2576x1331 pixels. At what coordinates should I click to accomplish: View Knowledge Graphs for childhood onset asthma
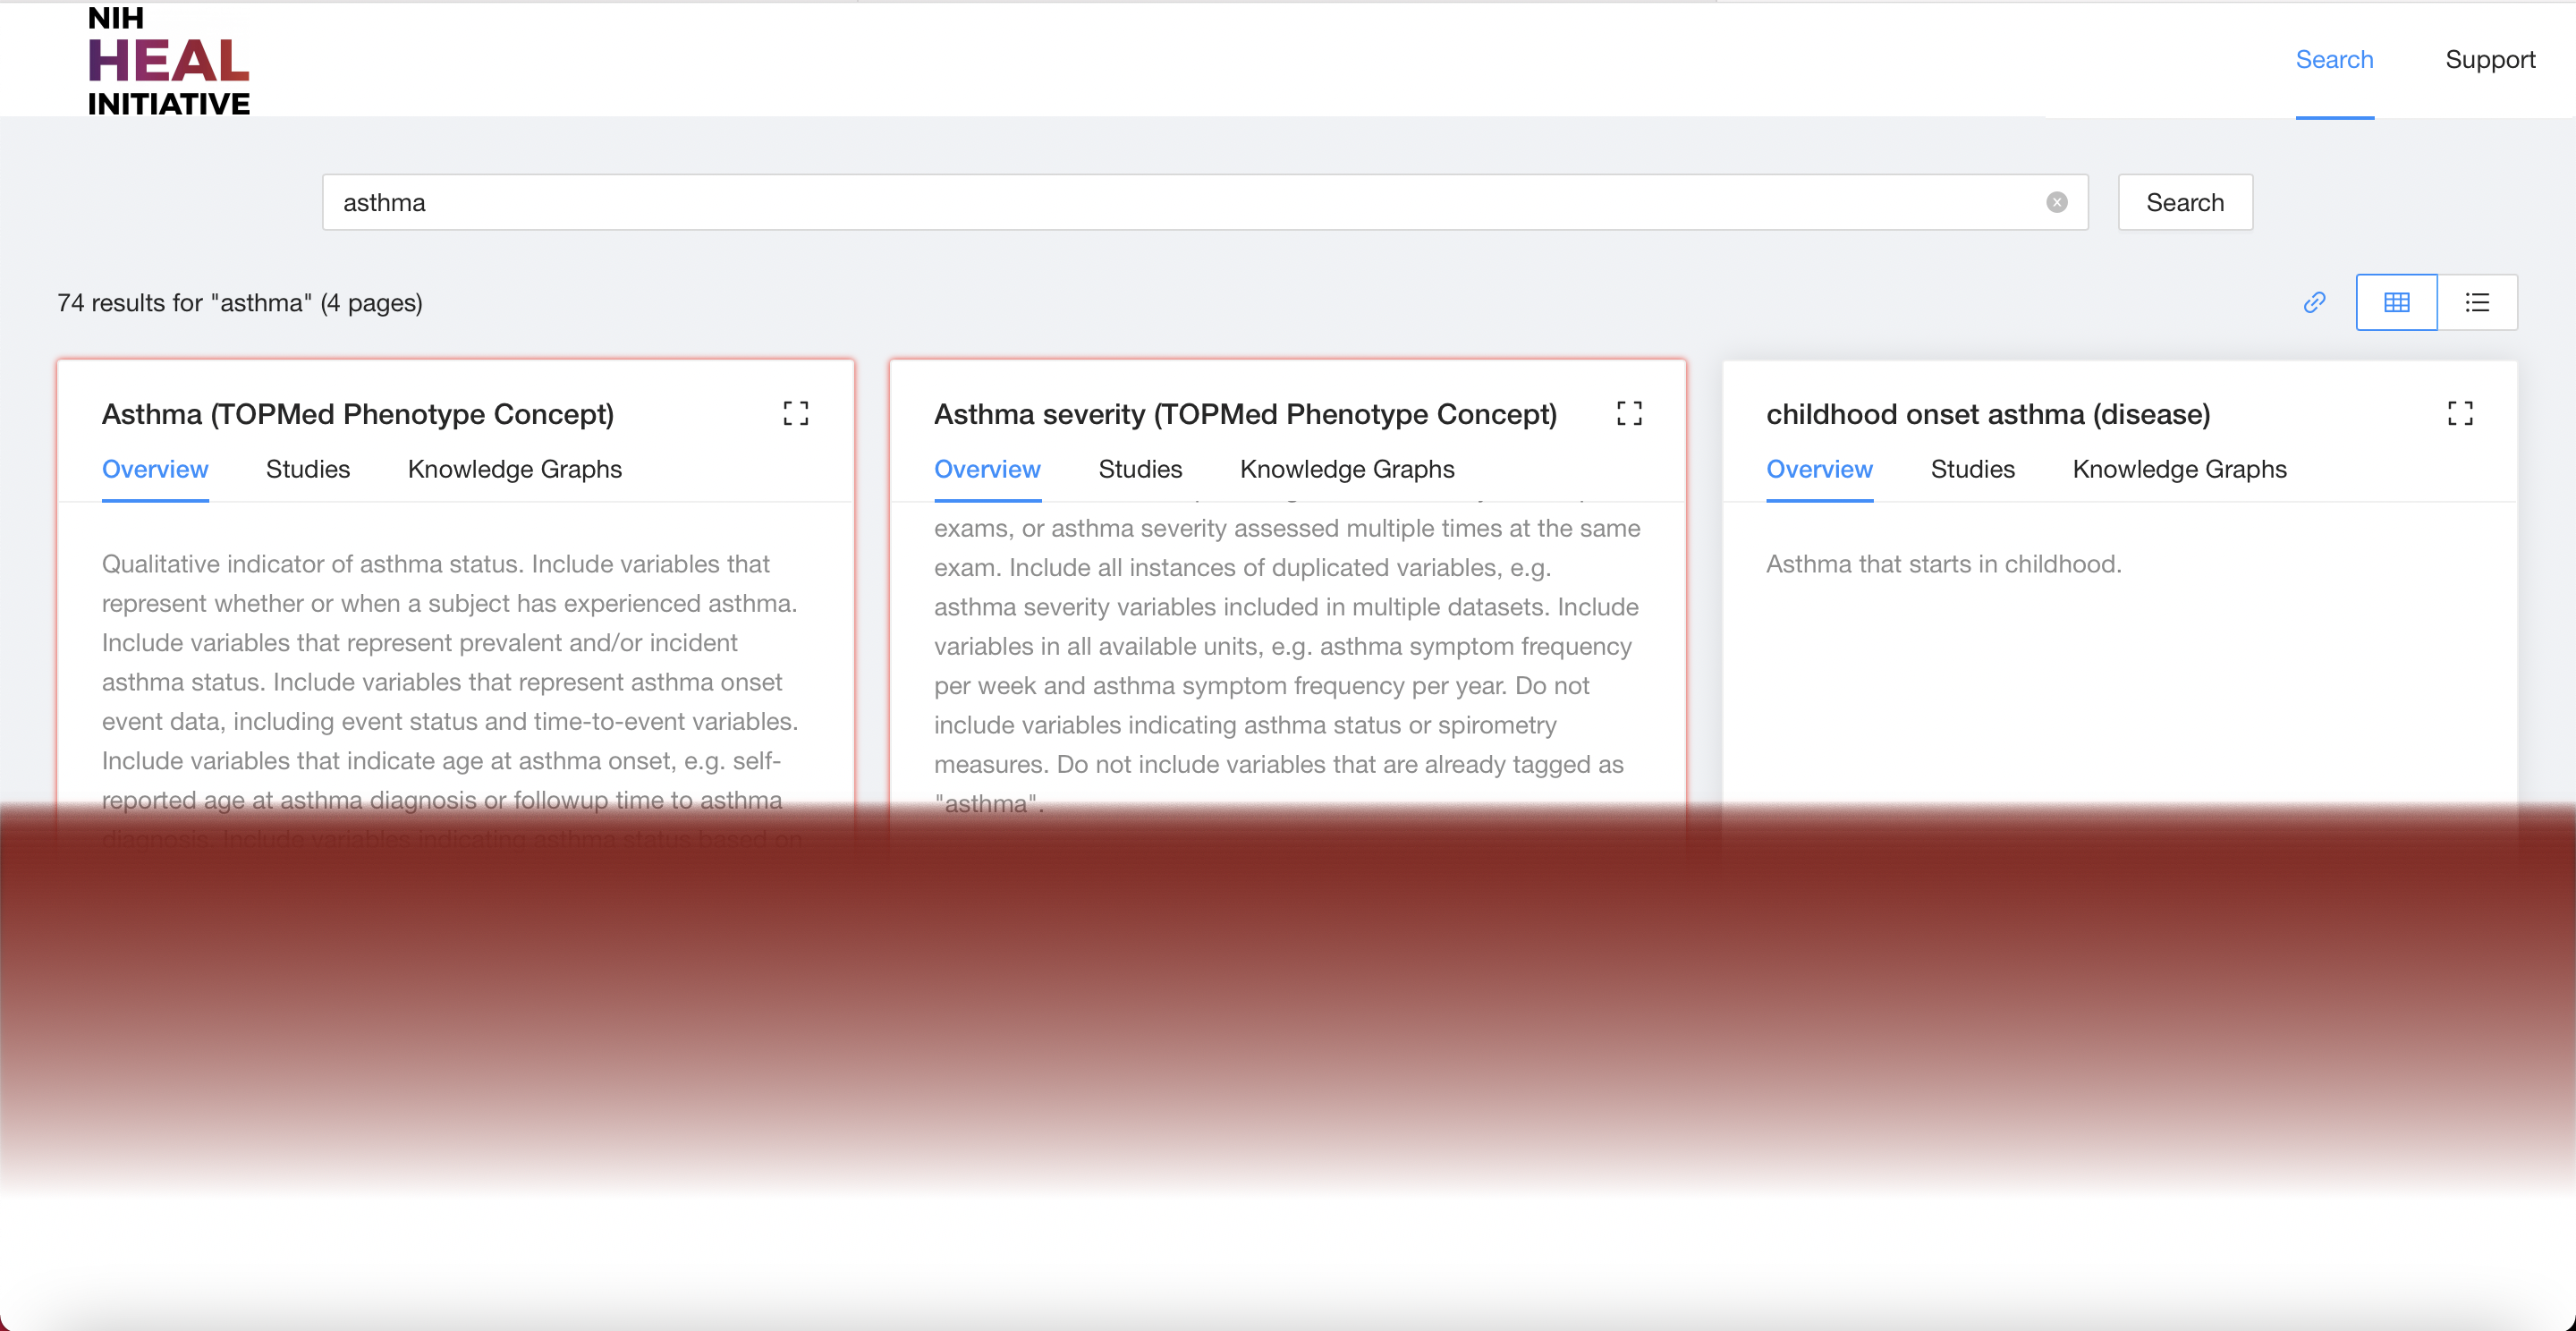tap(2179, 469)
